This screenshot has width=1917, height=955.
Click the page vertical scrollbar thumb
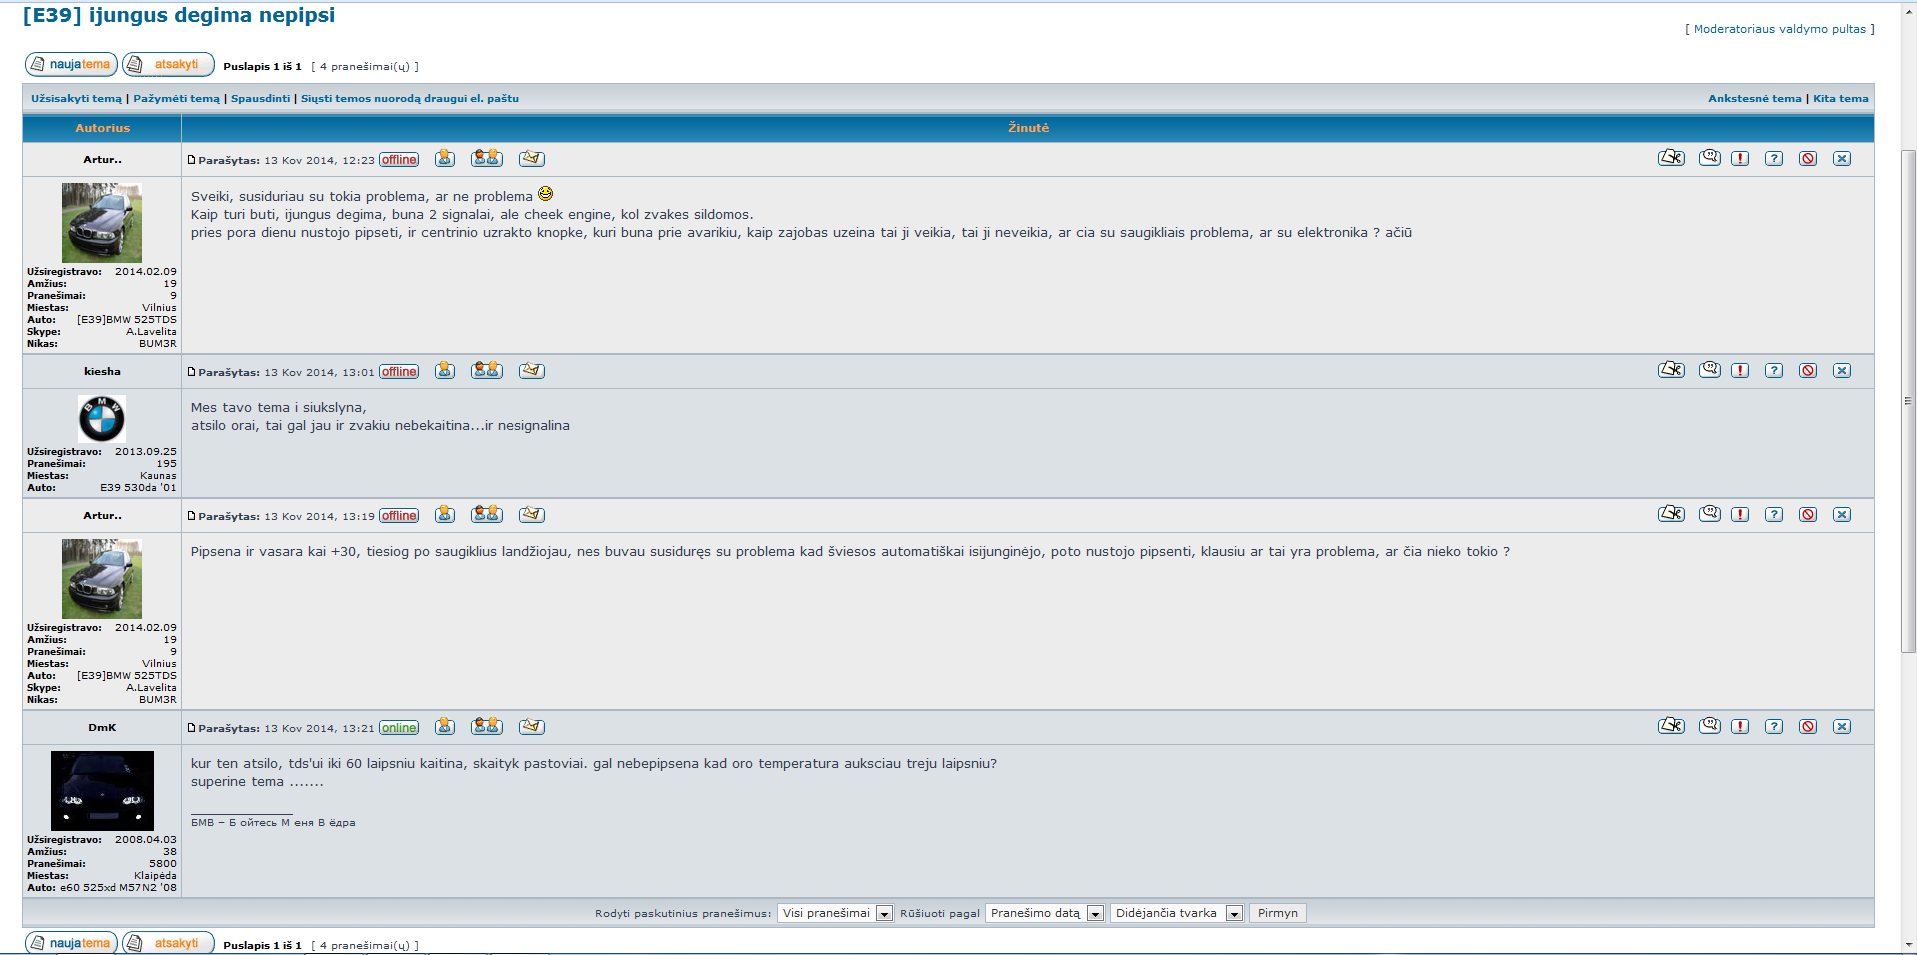pyautogui.click(x=1908, y=400)
